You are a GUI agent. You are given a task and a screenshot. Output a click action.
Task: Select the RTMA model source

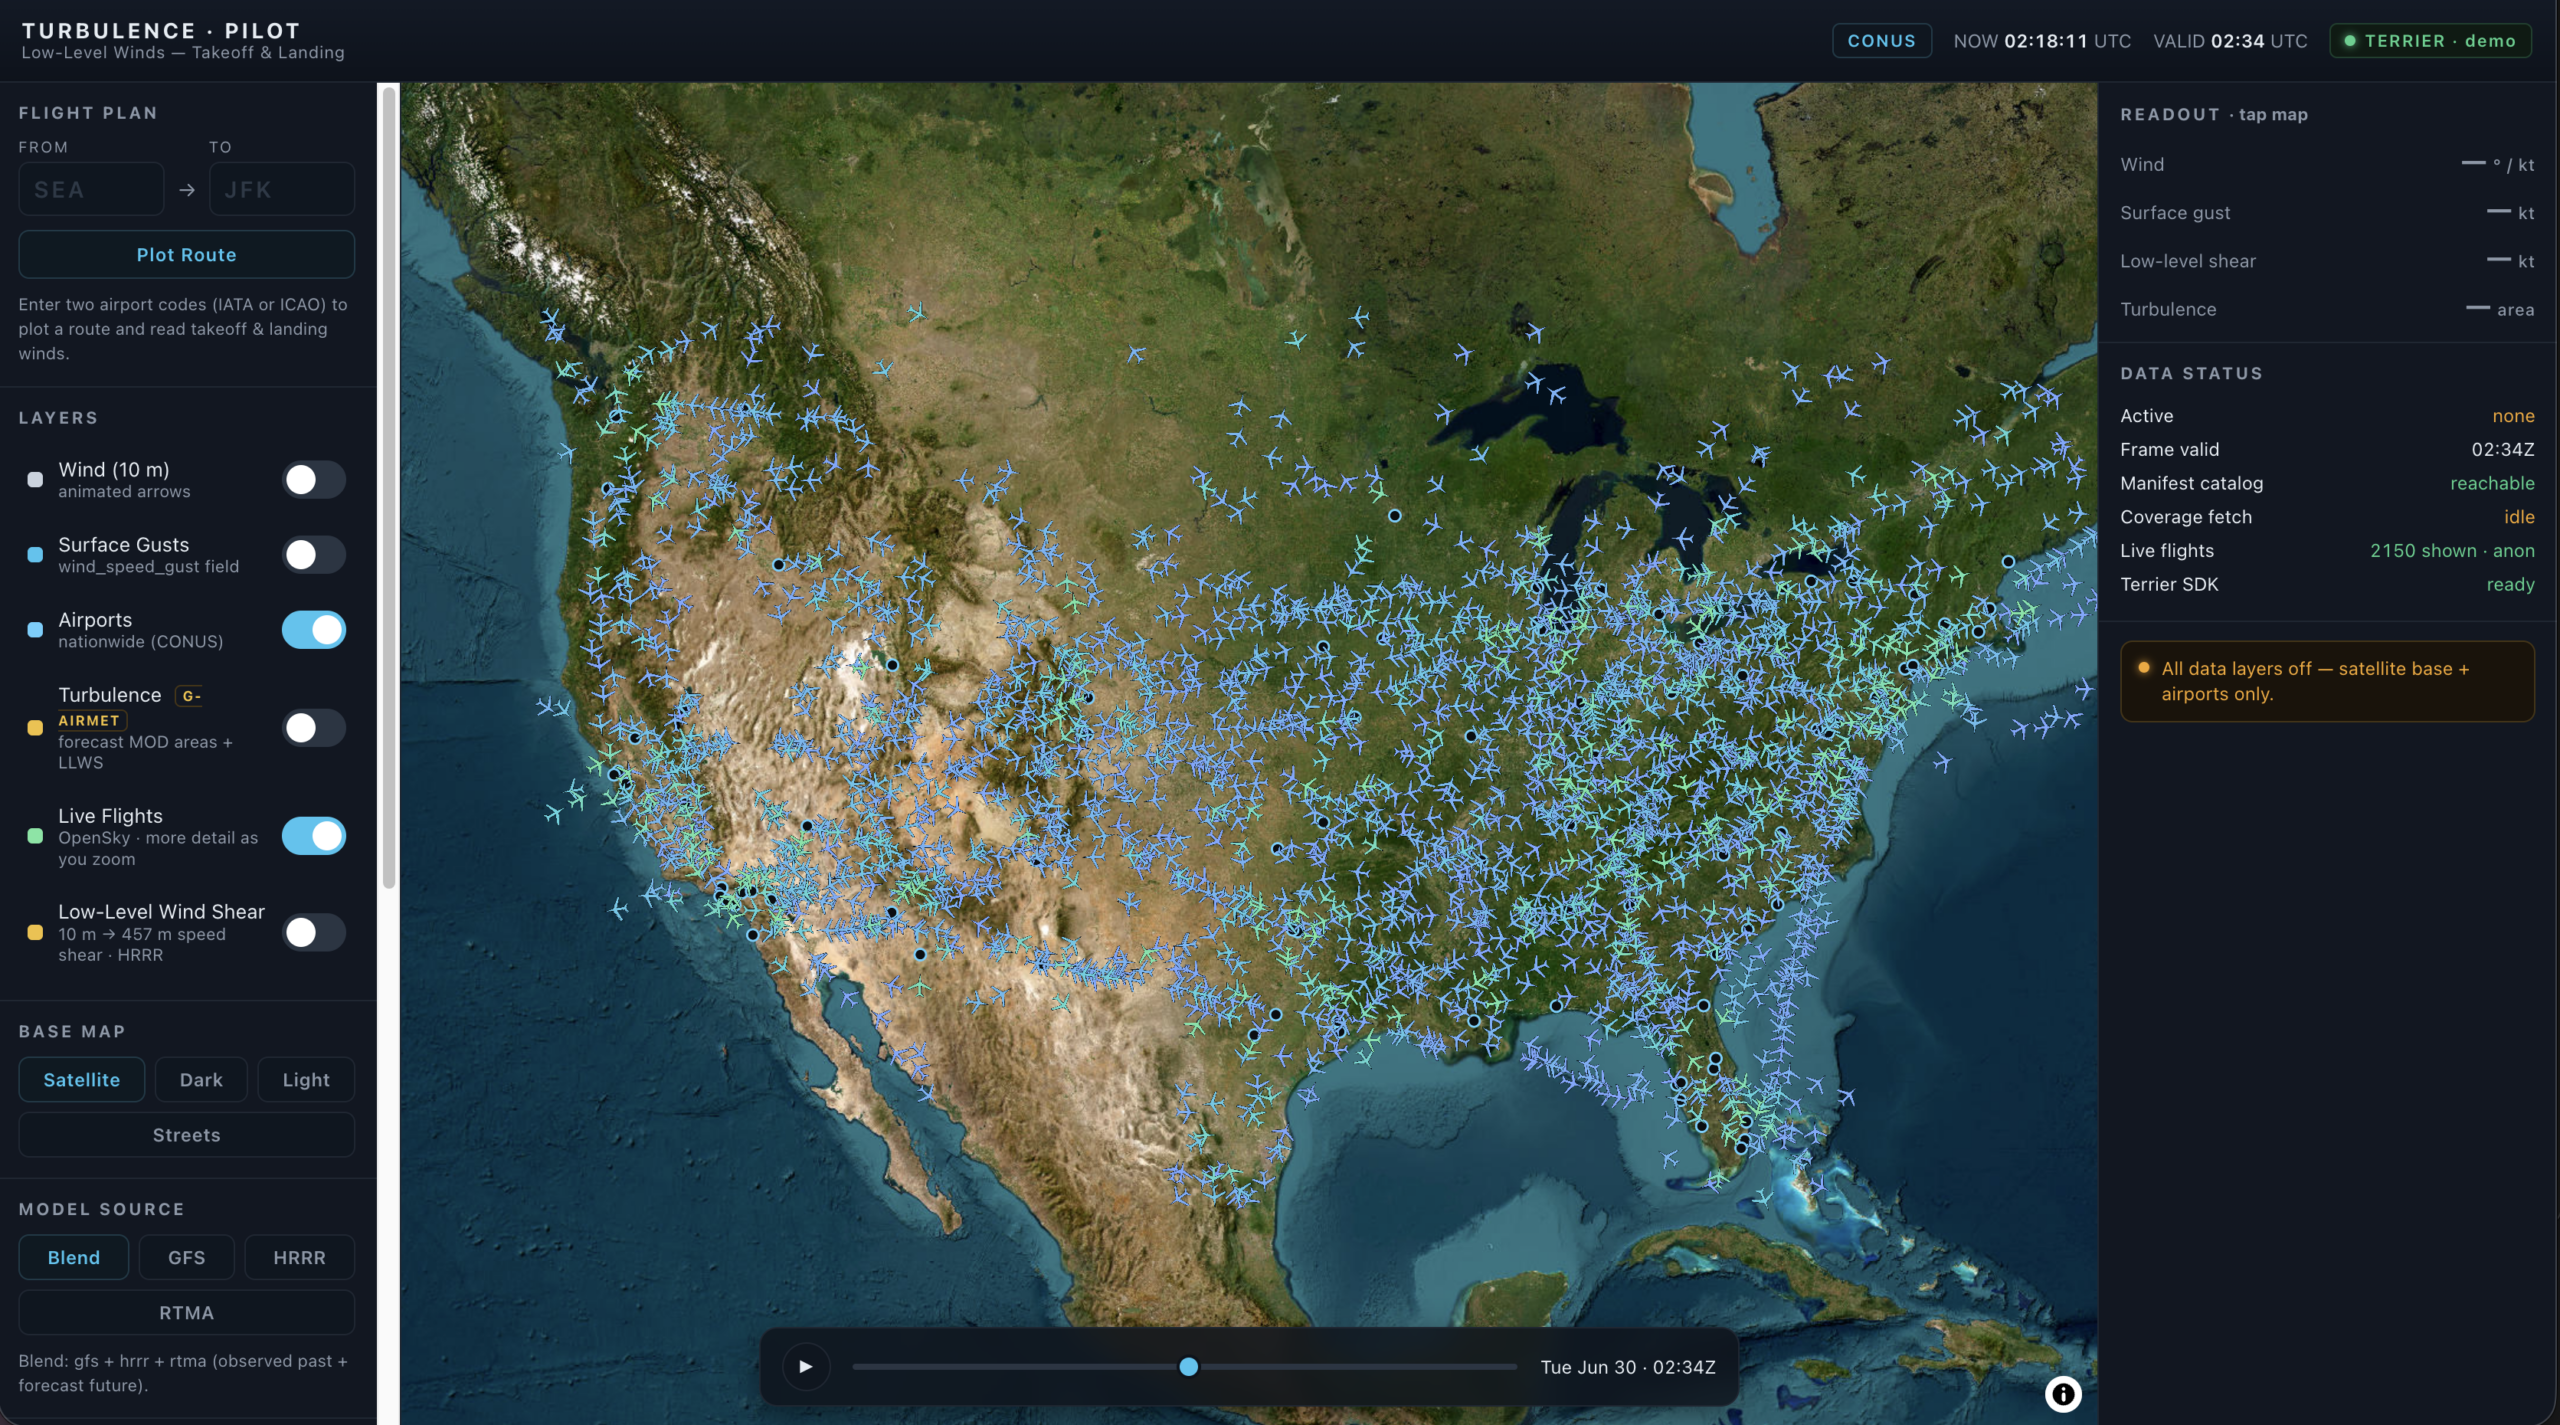186,1312
